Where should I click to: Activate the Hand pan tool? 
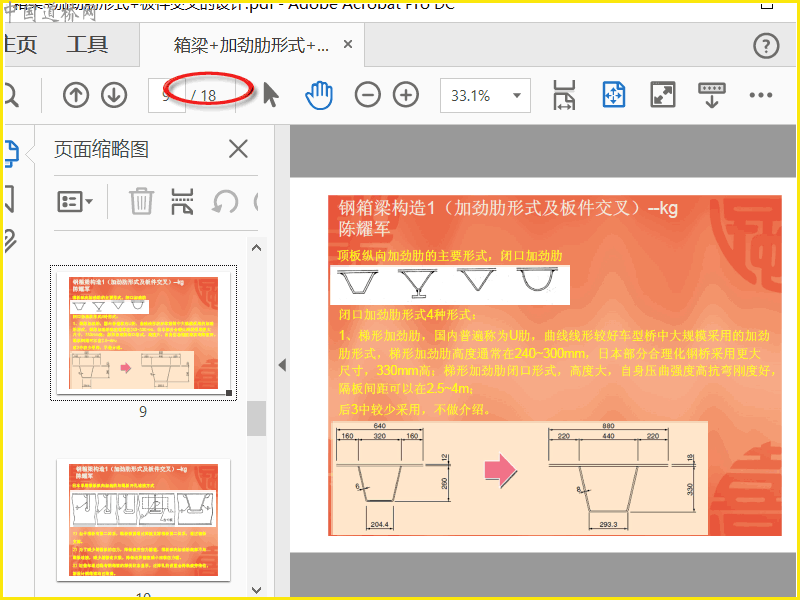[319, 95]
